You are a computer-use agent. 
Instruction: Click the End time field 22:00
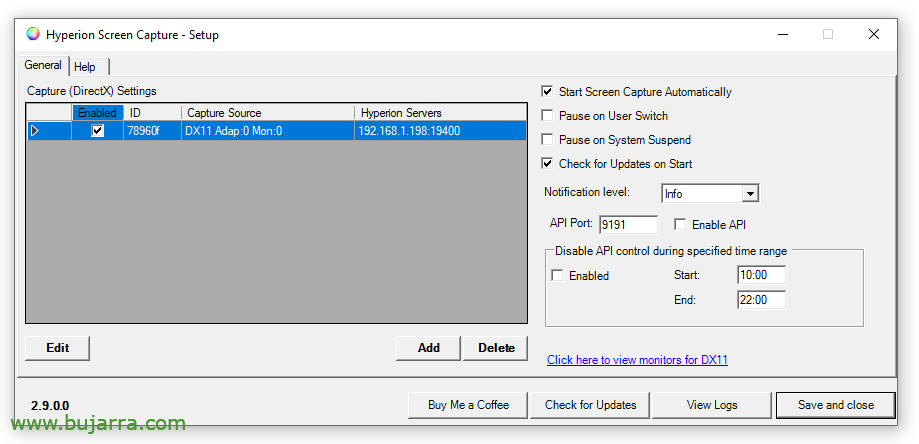coord(761,300)
